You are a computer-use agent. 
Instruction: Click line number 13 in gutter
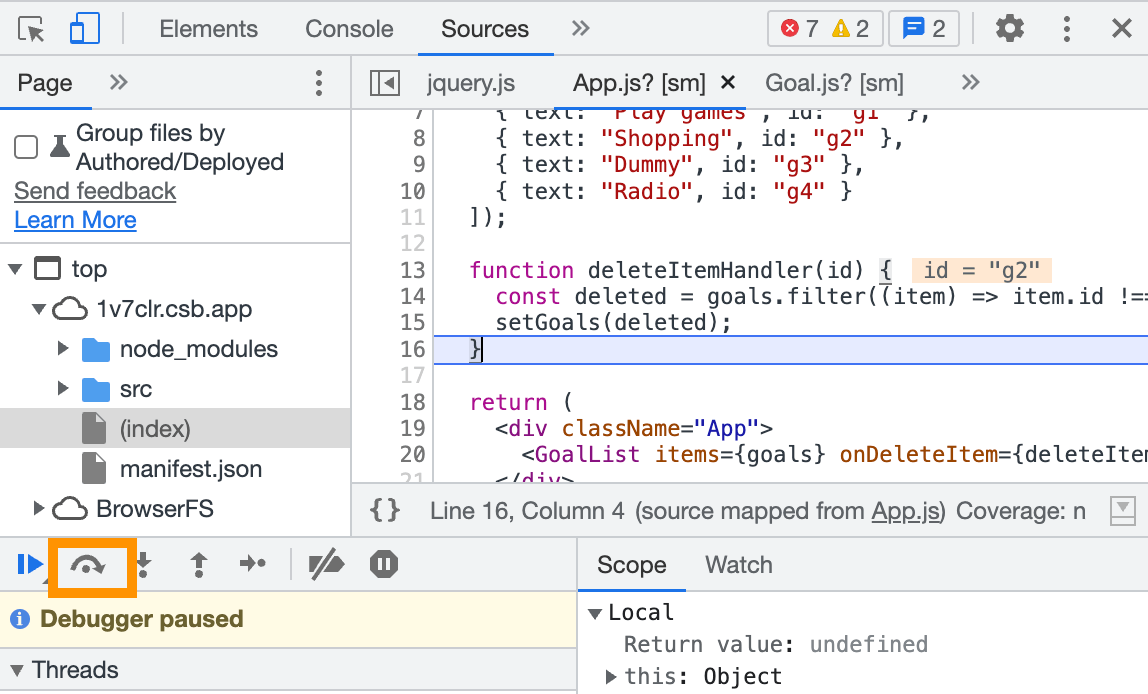pyautogui.click(x=412, y=270)
